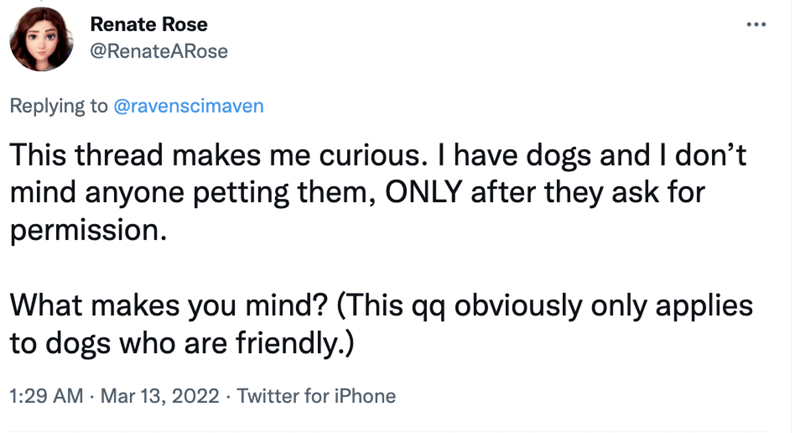This screenshot has width=800, height=433.
Task: Open the @ravenscimaven mention link
Action: 188,106
